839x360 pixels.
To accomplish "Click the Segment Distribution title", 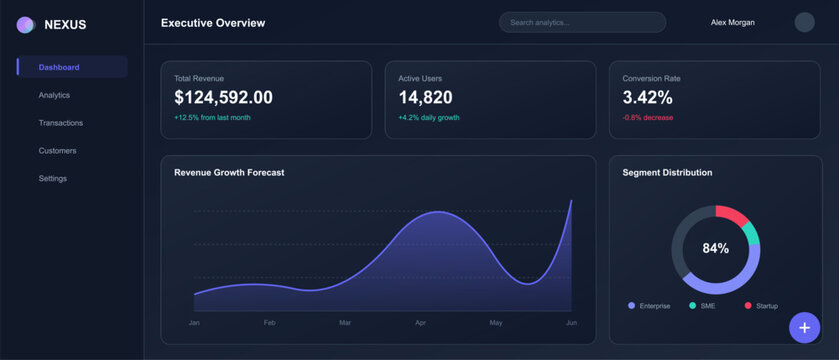I will [667, 172].
